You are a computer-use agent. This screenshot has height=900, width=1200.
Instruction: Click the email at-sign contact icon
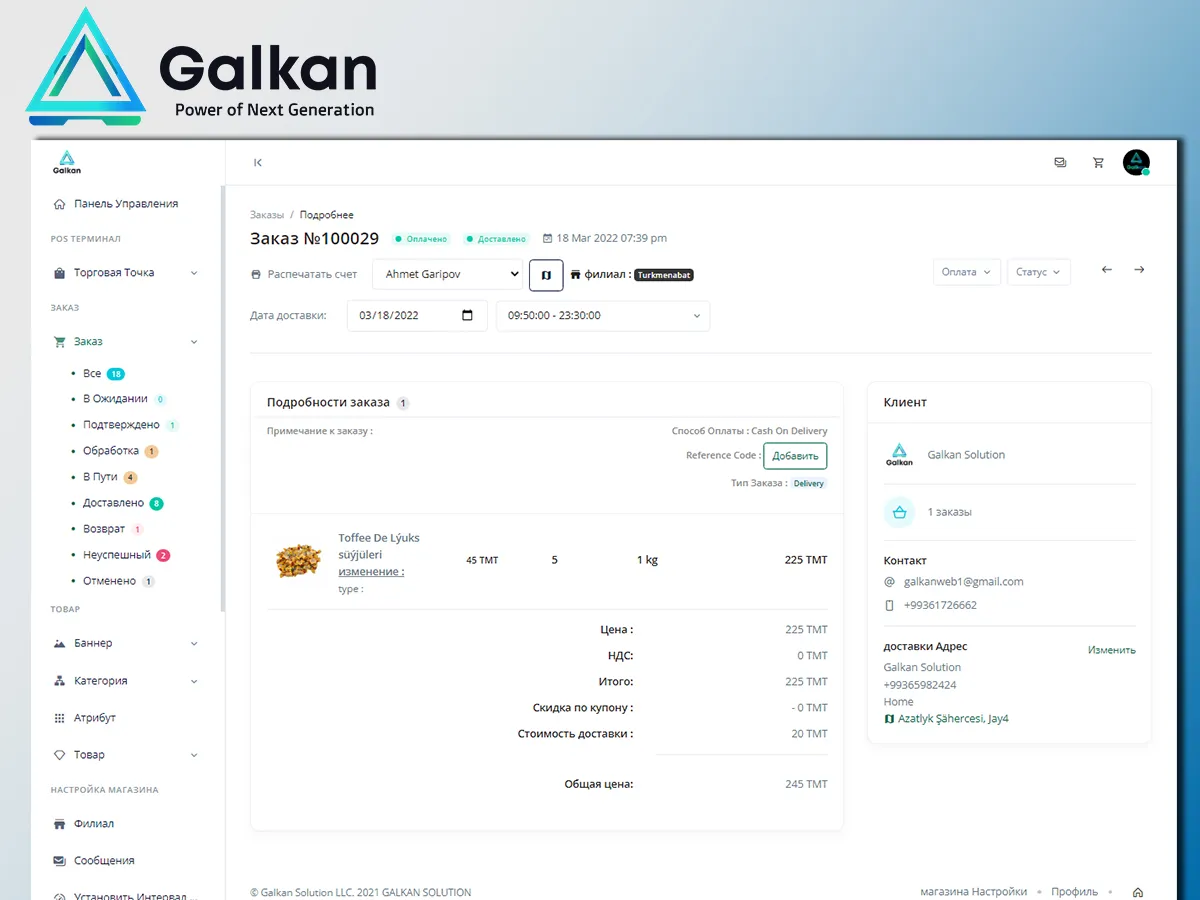pos(889,582)
